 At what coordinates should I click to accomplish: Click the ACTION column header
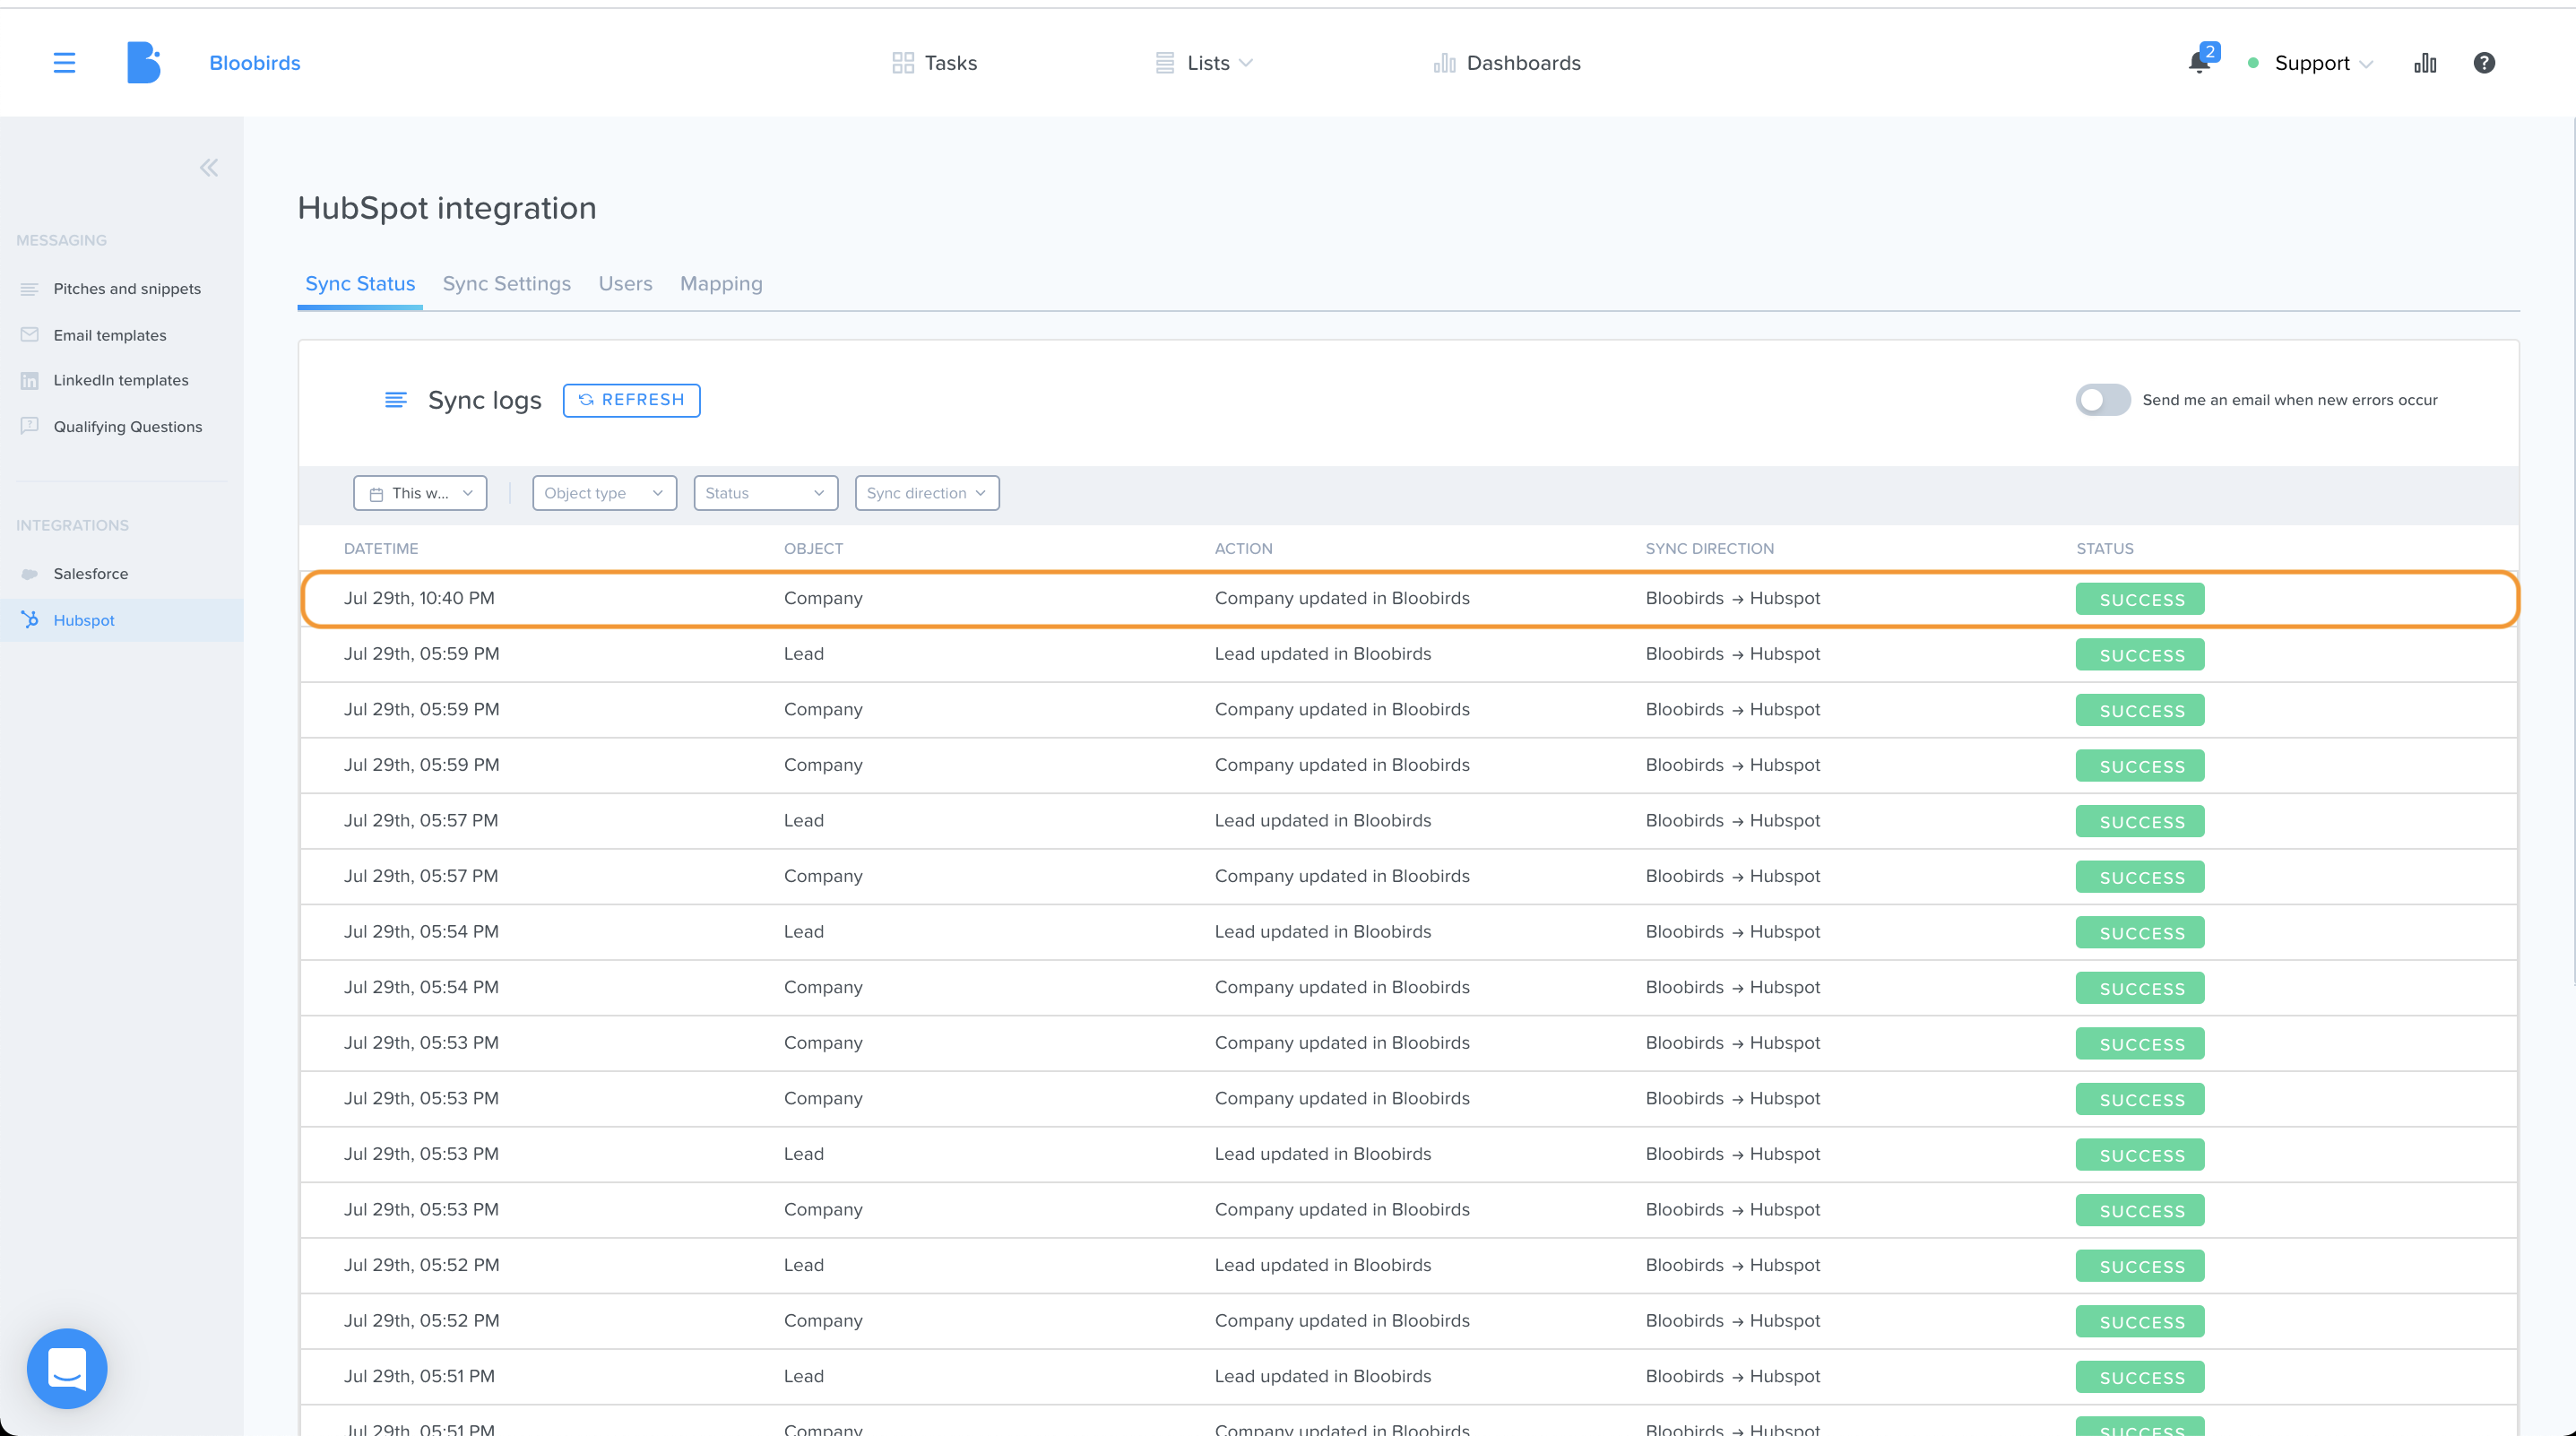pyautogui.click(x=1243, y=549)
